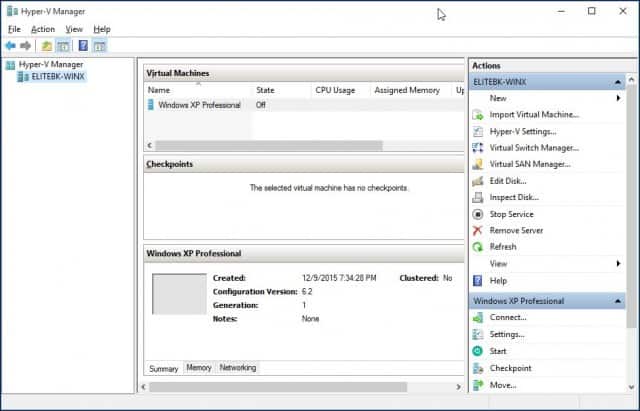The height and width of the screenshot is (411, 640).
Task: Open the Action menu
Action: pos(43,29)
